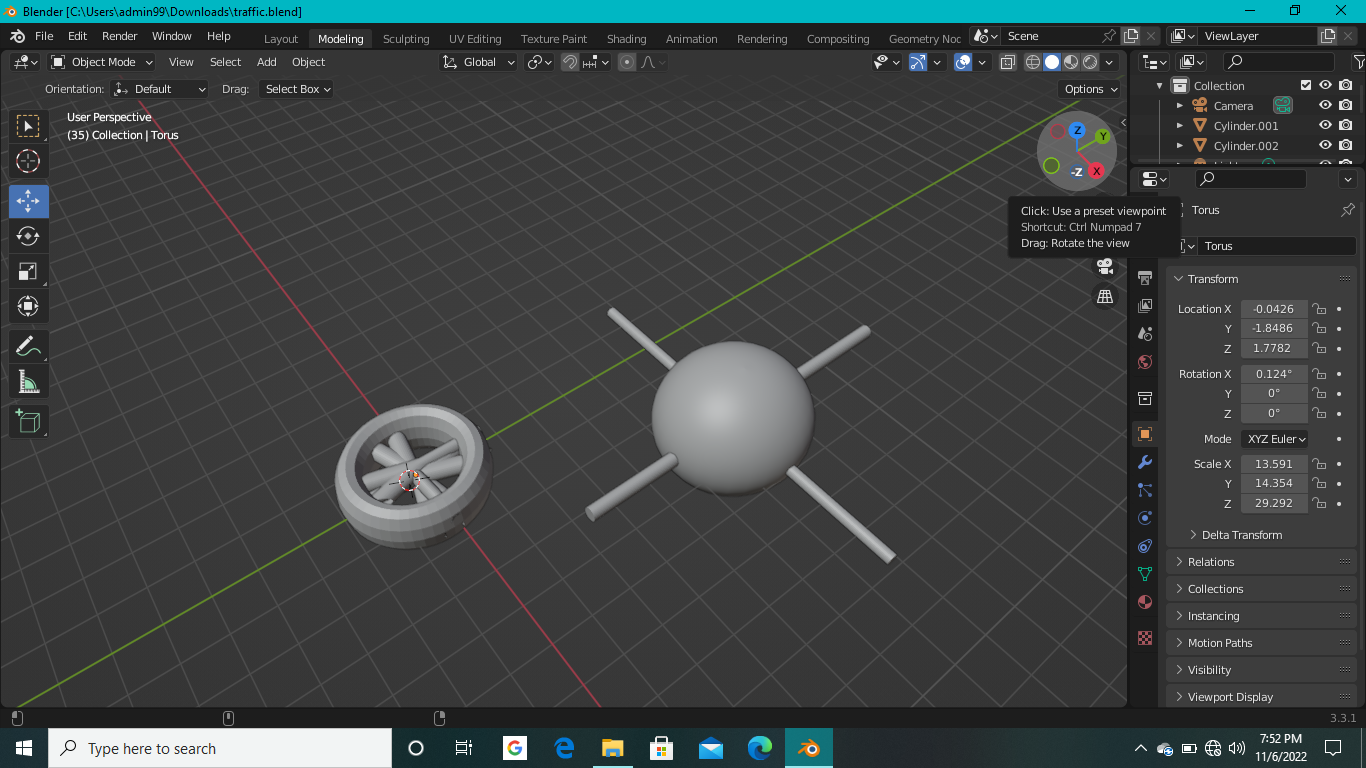Open the Physics properties tab
The height and width of the screenshot is (768, 1366).
(x=1145, y=518)
